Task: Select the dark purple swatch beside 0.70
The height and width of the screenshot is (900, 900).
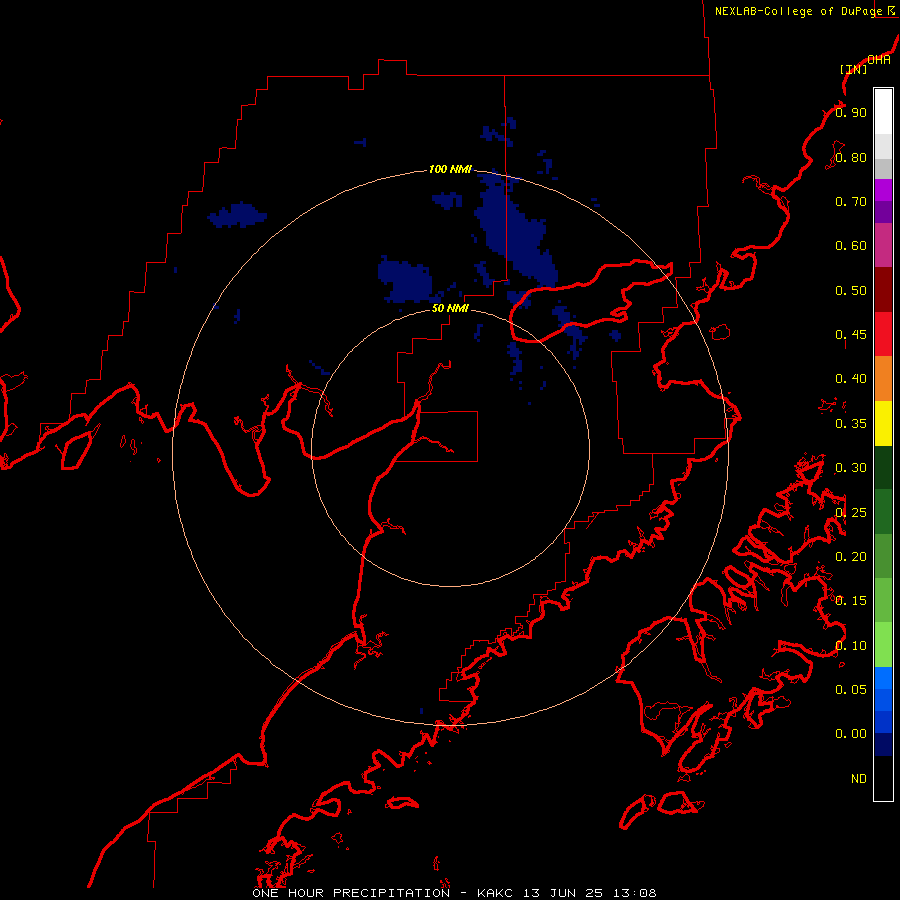Action: (883, 212)
